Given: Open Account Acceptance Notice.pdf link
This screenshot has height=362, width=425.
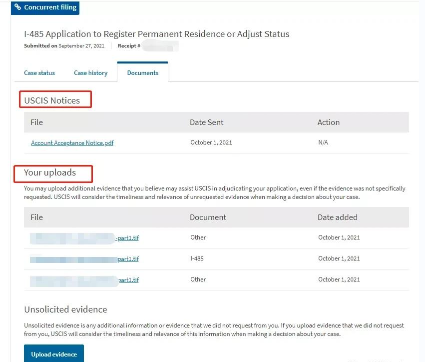Looking at the screenshot, I should [x=72, y=143].
